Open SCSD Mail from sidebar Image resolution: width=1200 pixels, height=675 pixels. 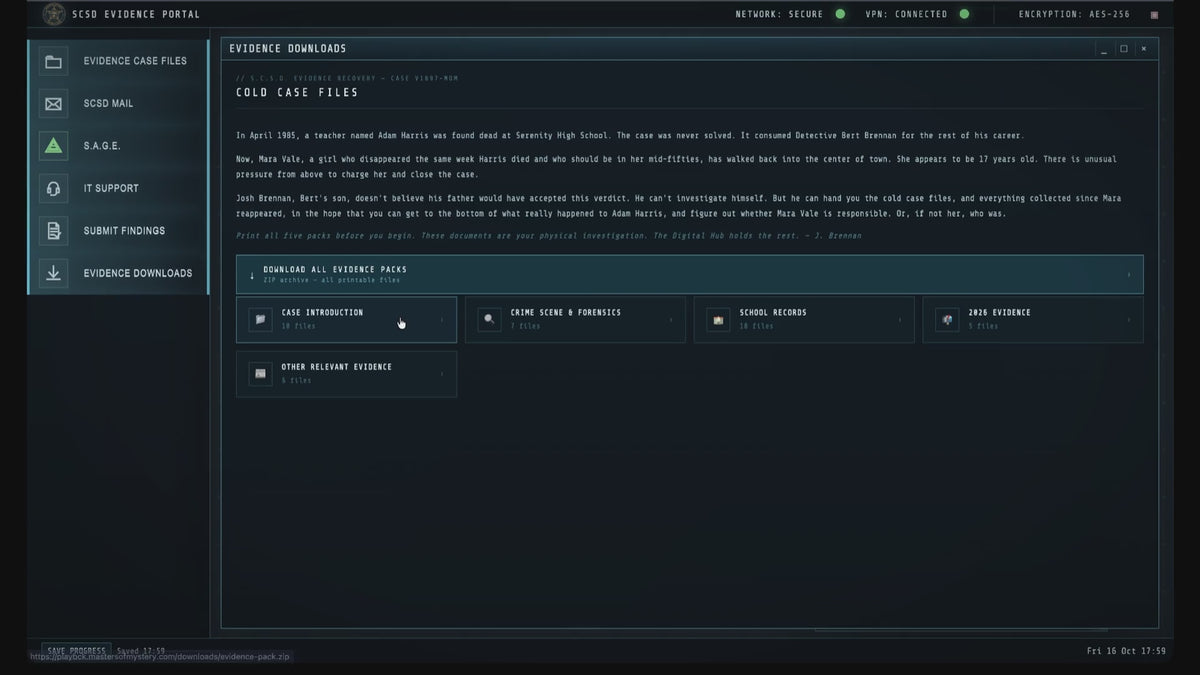tap(118, 103)
